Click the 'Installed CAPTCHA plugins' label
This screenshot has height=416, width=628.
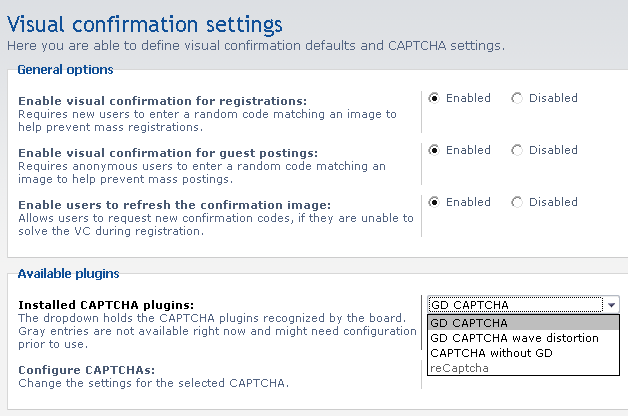[x=105, y=304]
